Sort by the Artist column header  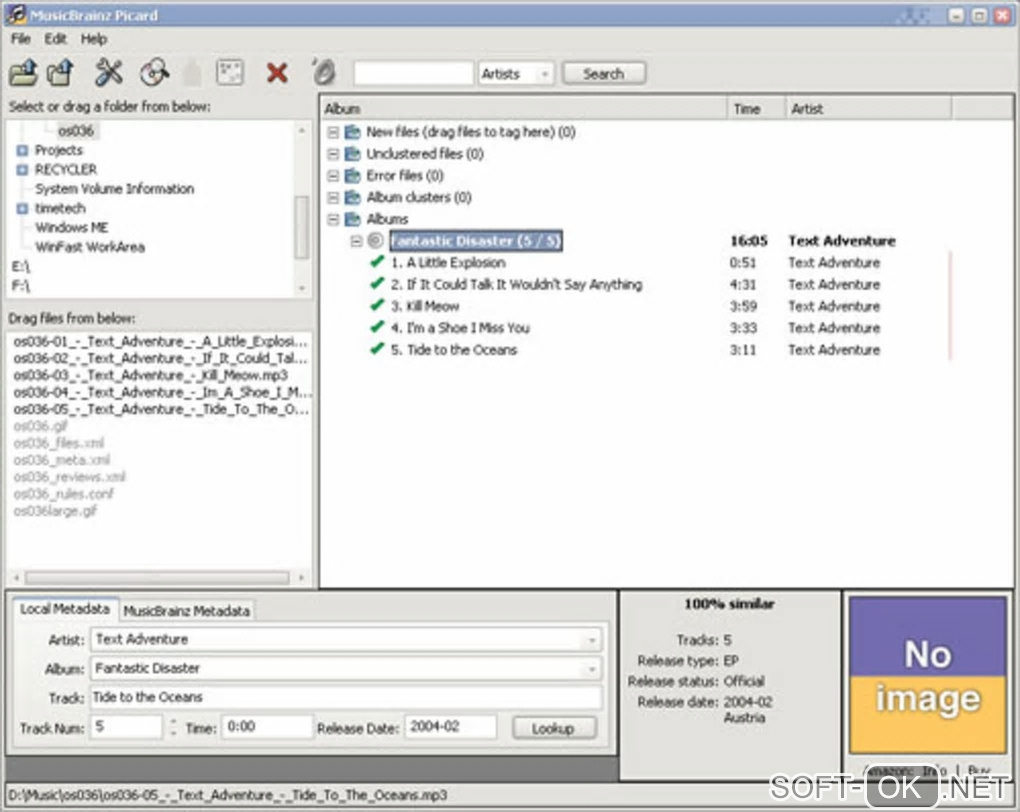pos(869,109)
